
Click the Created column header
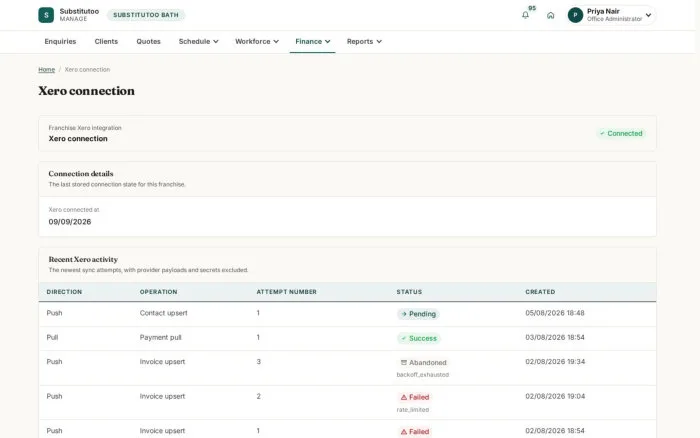(540, 292)
